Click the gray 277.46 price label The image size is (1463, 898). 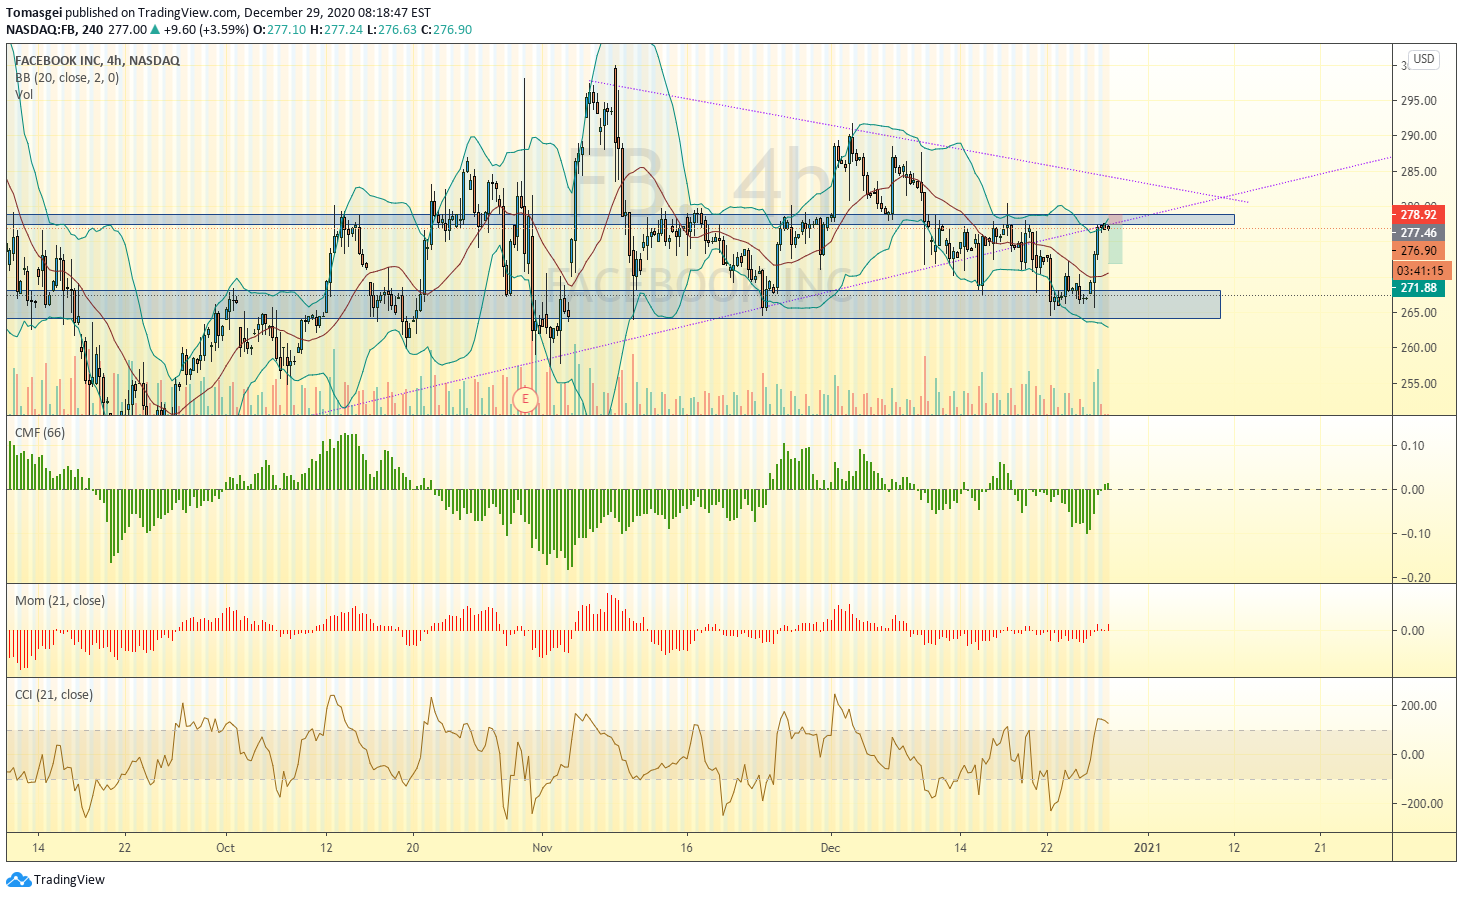pos(1418,233)
